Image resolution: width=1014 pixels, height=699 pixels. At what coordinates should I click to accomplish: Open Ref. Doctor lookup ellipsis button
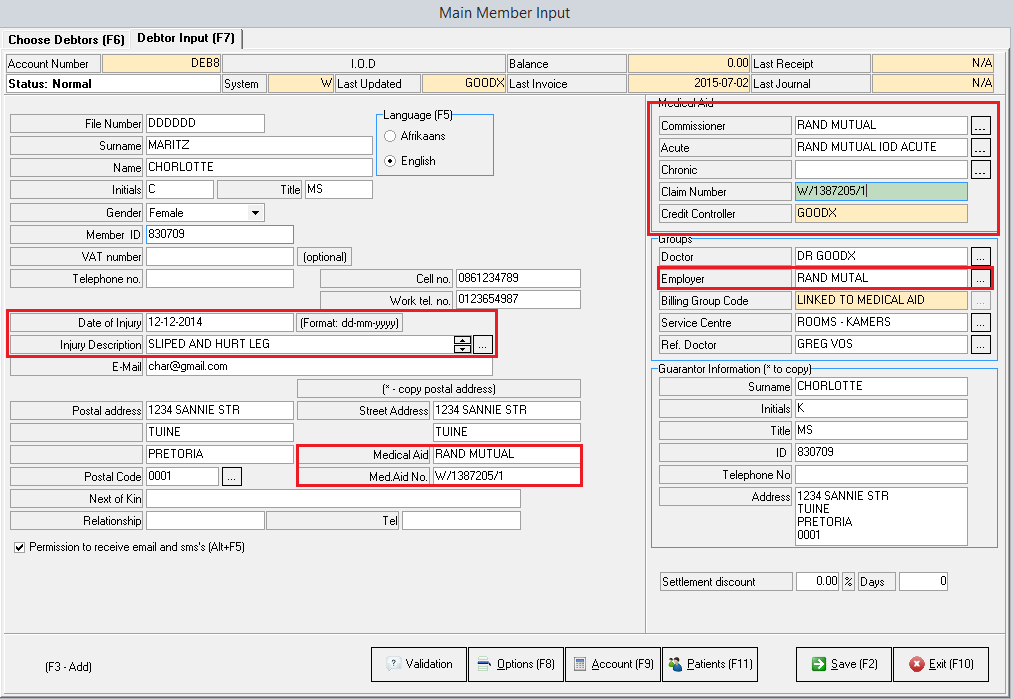point(981,344)
